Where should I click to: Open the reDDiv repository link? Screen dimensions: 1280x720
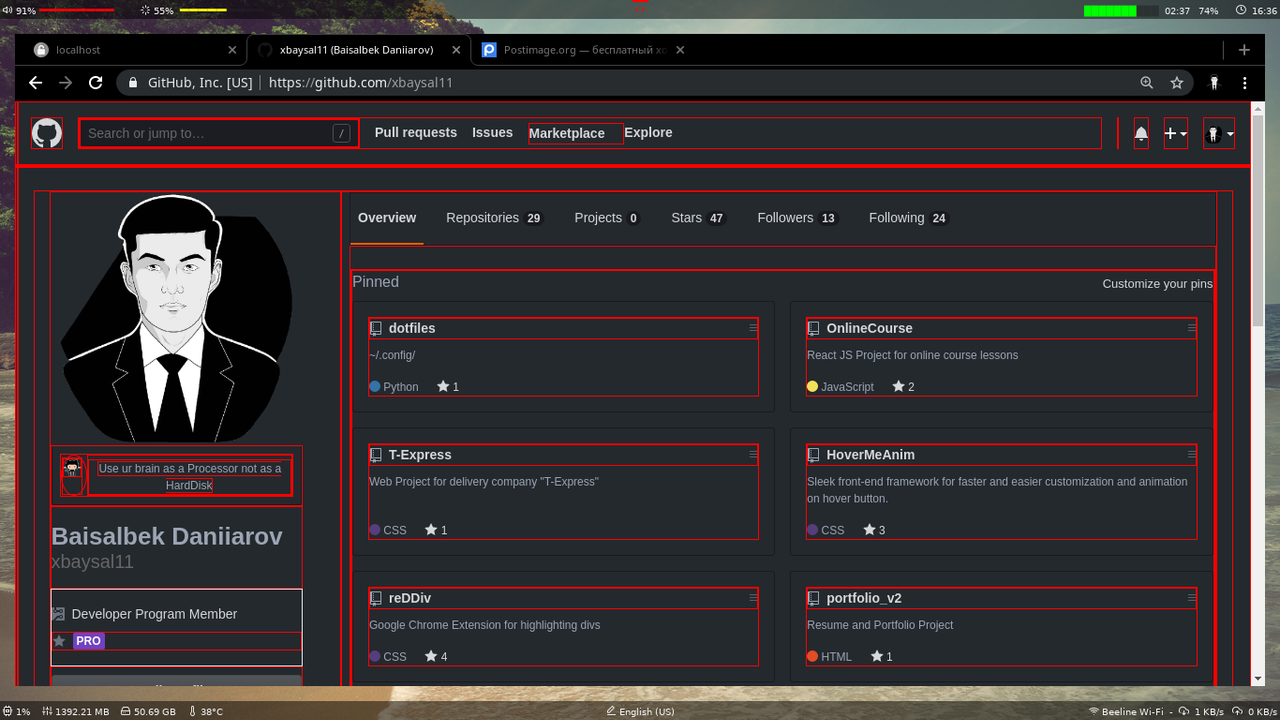(x=410, y=598)
